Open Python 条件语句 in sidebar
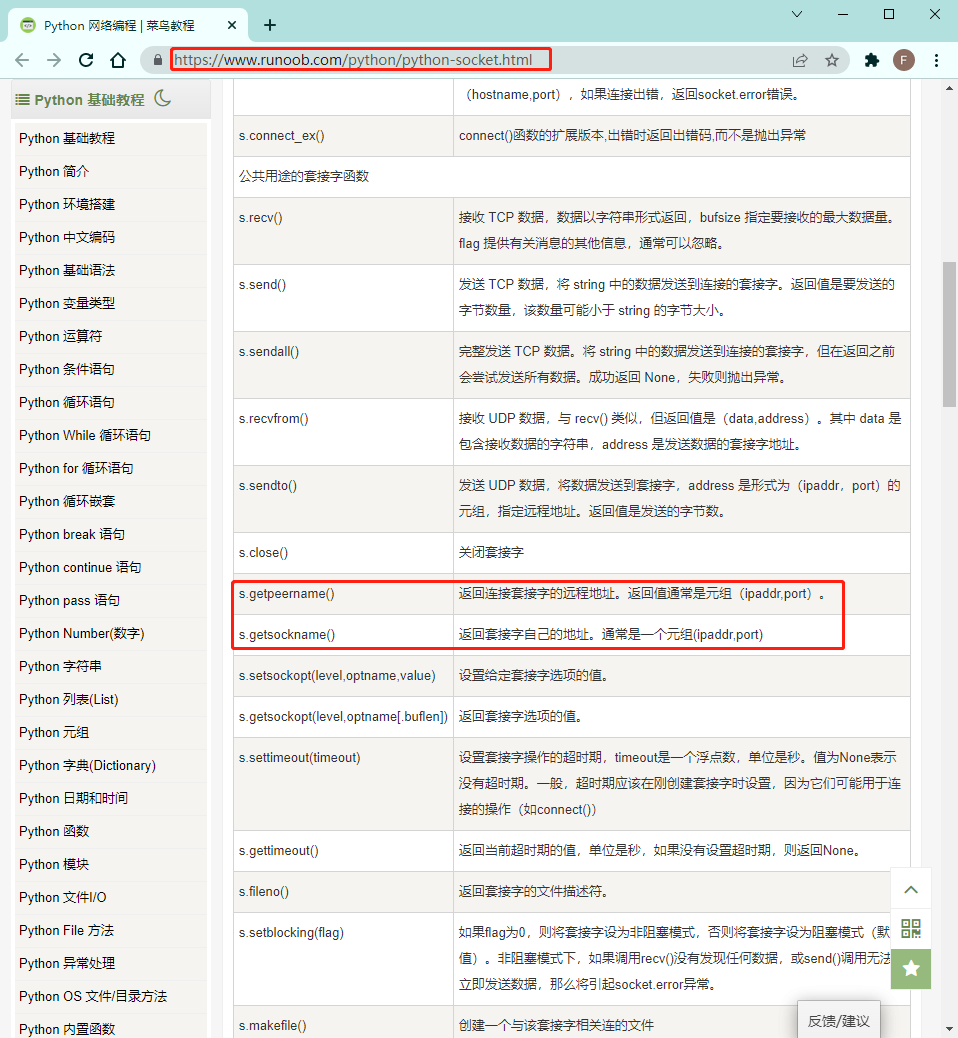The height and width of the screenshot is (1038, 958). pyautogui.click(x=67, y=369)
